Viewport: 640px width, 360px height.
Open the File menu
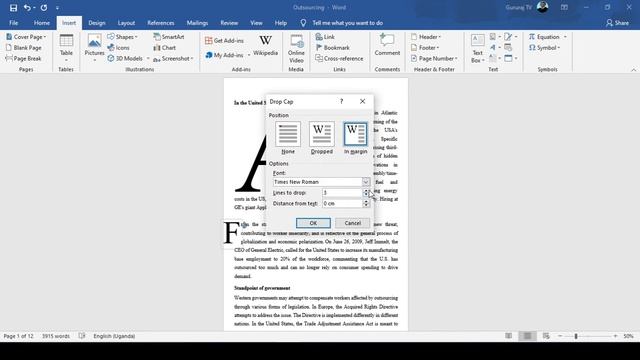click(13, 23)
